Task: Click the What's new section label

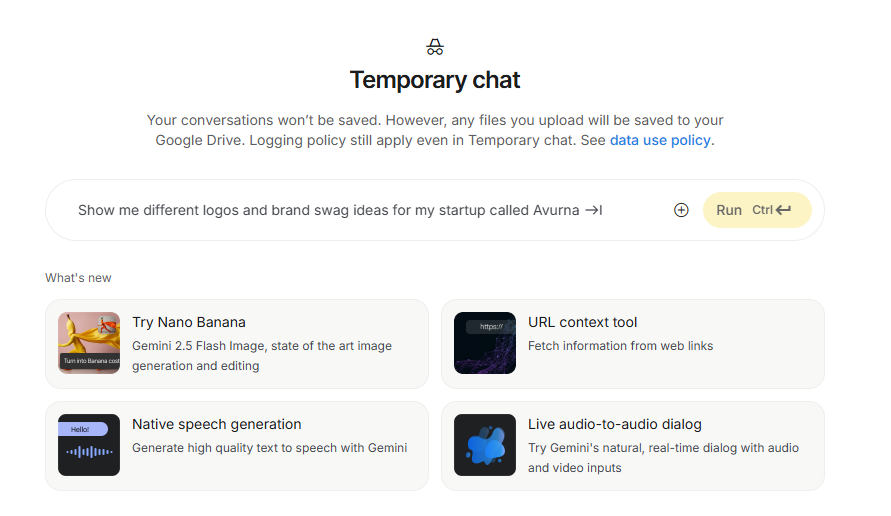Action: [78, 278]
